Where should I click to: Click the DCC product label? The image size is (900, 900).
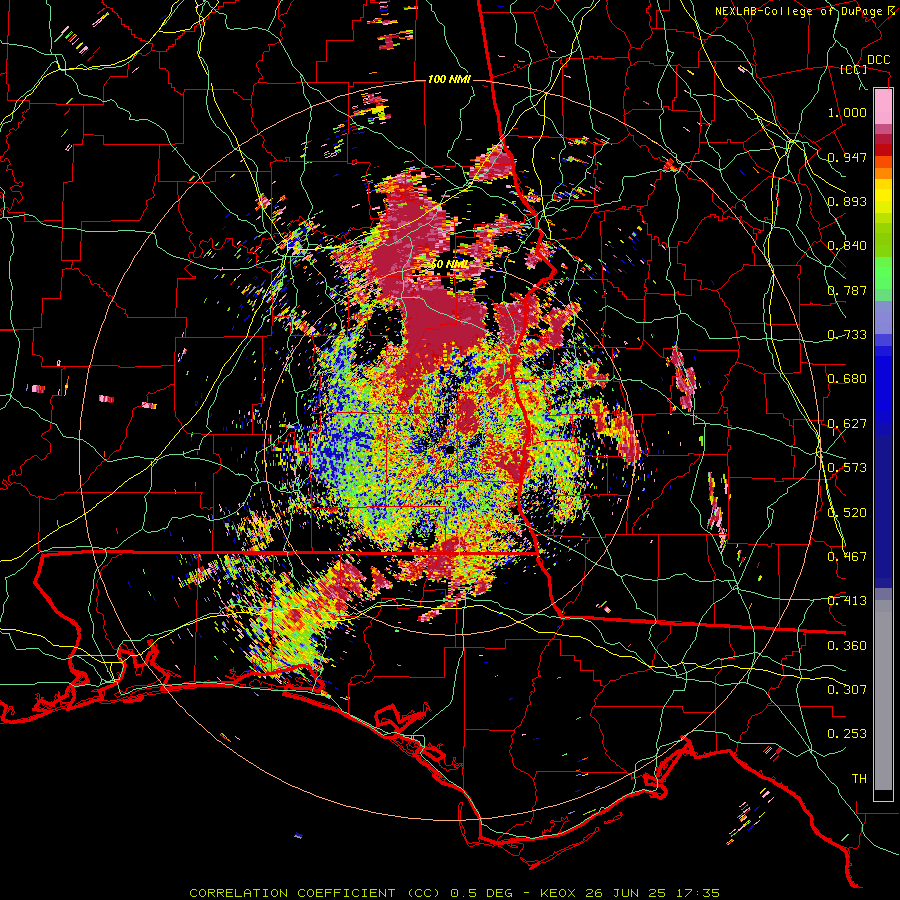pos(878,60)
